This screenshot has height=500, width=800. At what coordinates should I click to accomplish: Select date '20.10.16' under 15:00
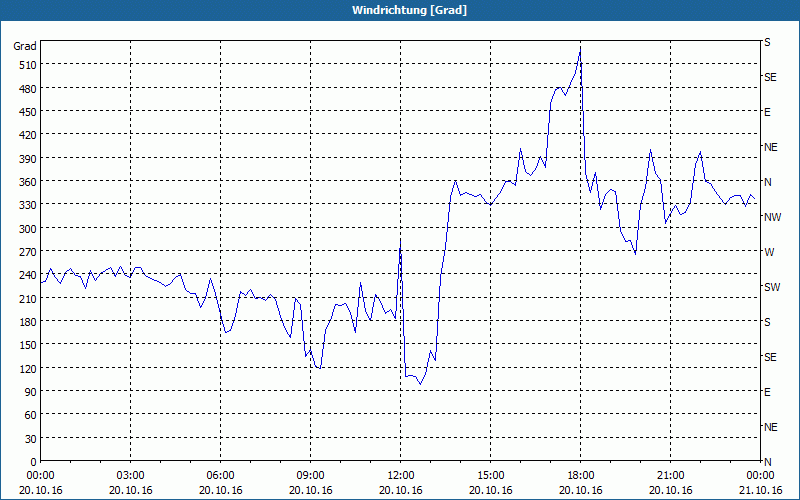click(491, 490)
